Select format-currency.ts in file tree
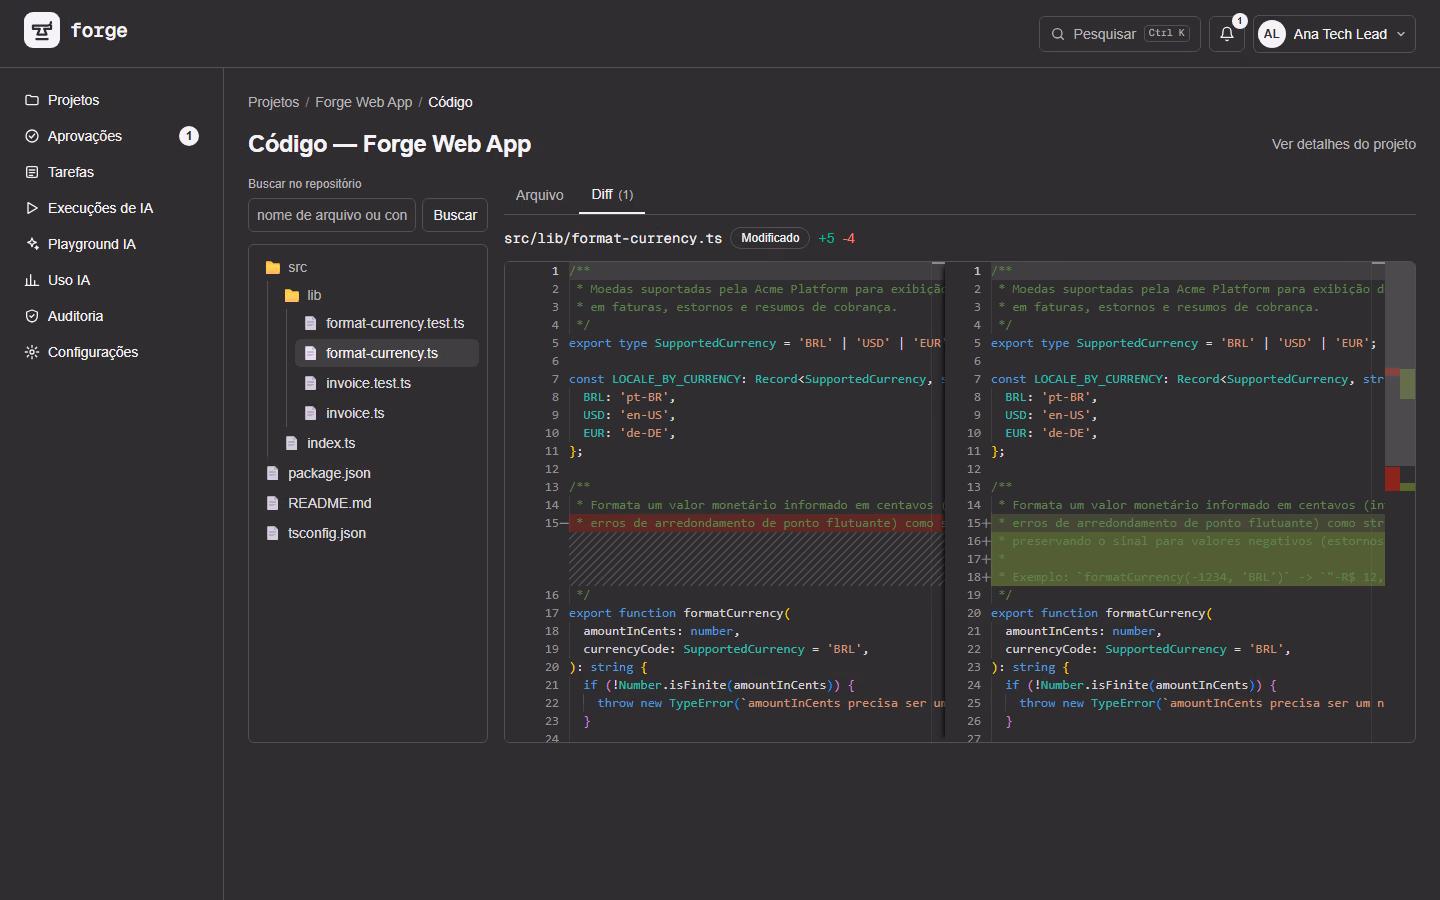 click(x=387, y=353)
